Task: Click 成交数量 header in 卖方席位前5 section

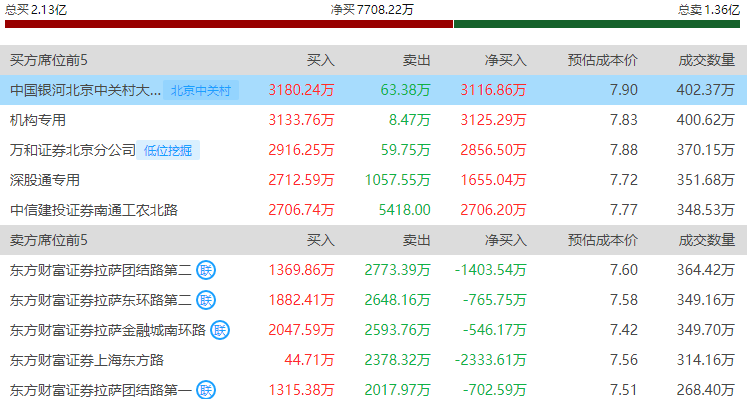Action: (707, 240)
